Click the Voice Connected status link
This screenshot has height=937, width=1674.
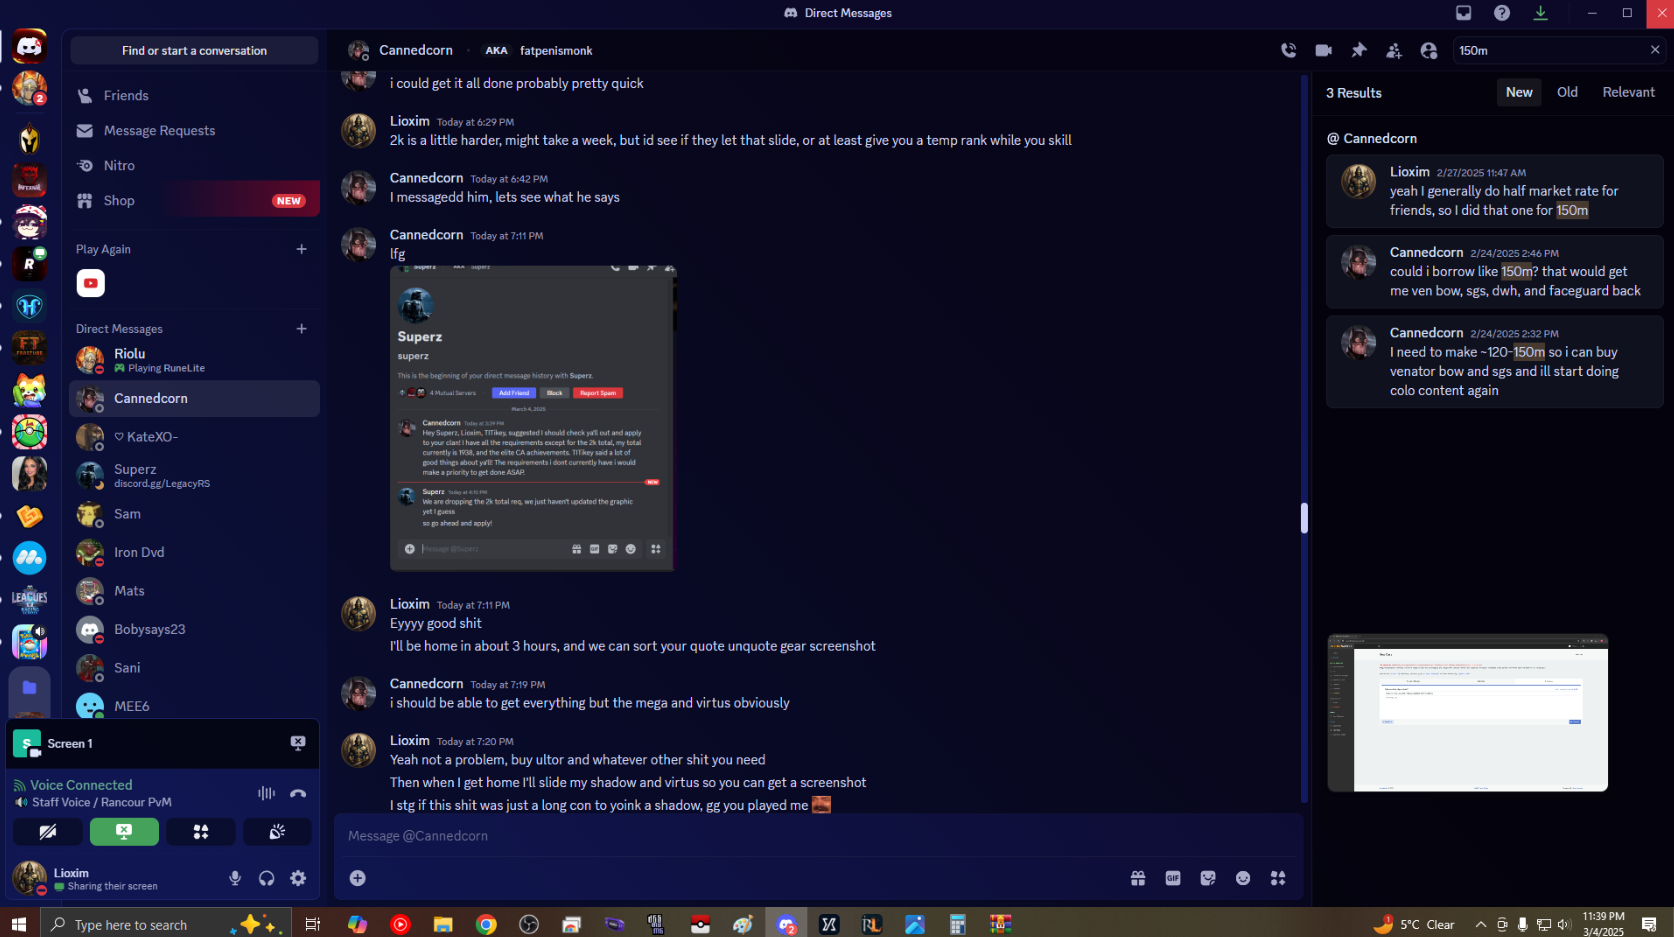tap(81, 785)
